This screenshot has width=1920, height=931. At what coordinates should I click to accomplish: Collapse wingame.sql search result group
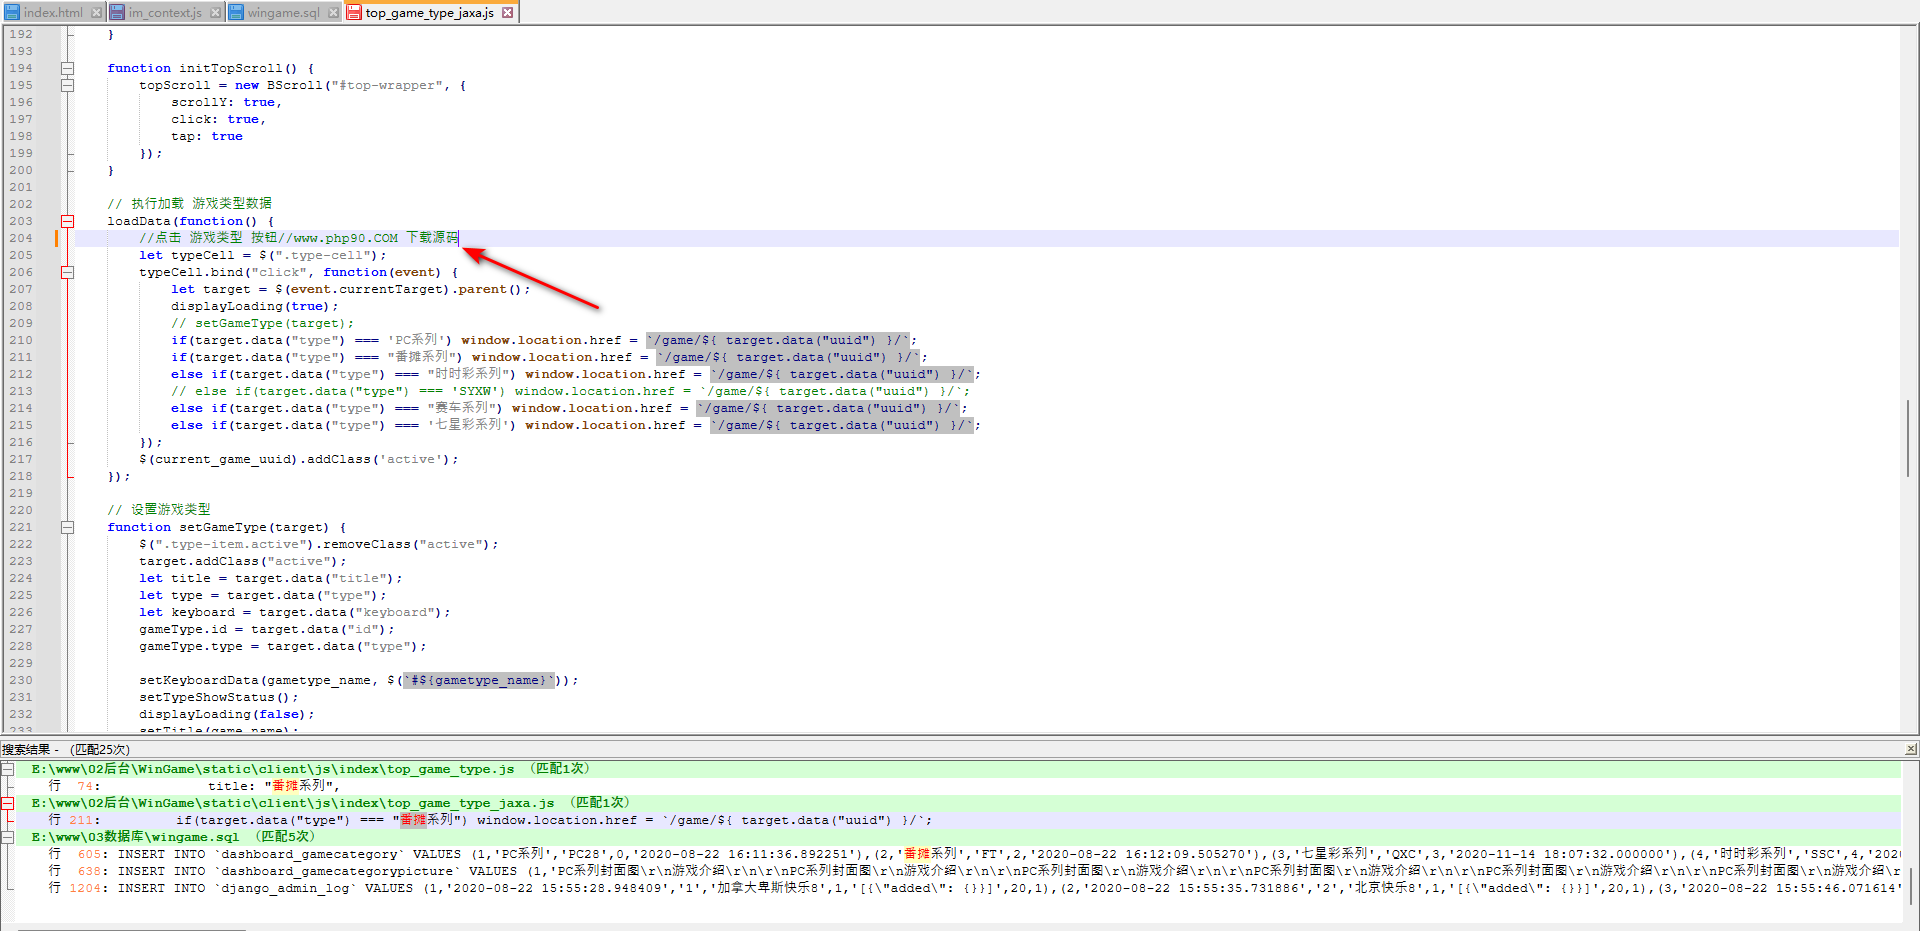point(7,837)
